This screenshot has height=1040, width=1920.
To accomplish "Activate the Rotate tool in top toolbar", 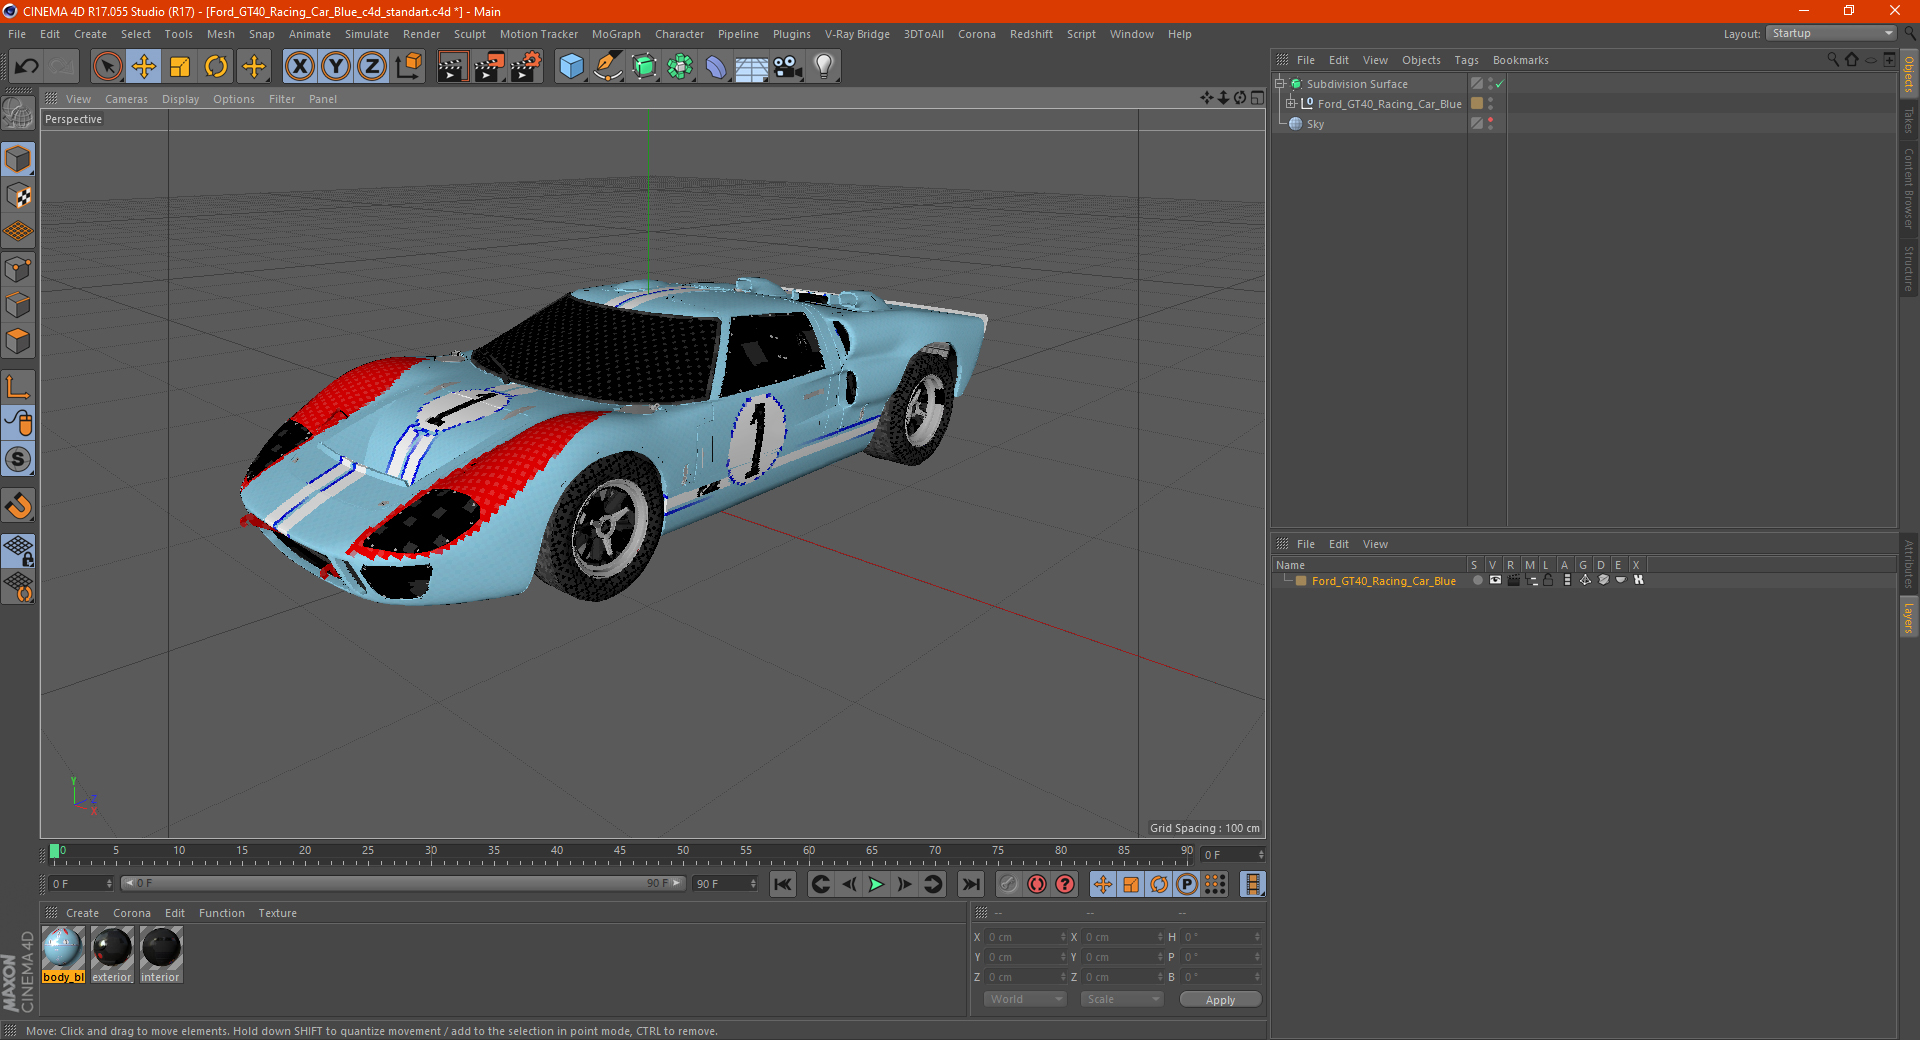I will pos(216,67).
